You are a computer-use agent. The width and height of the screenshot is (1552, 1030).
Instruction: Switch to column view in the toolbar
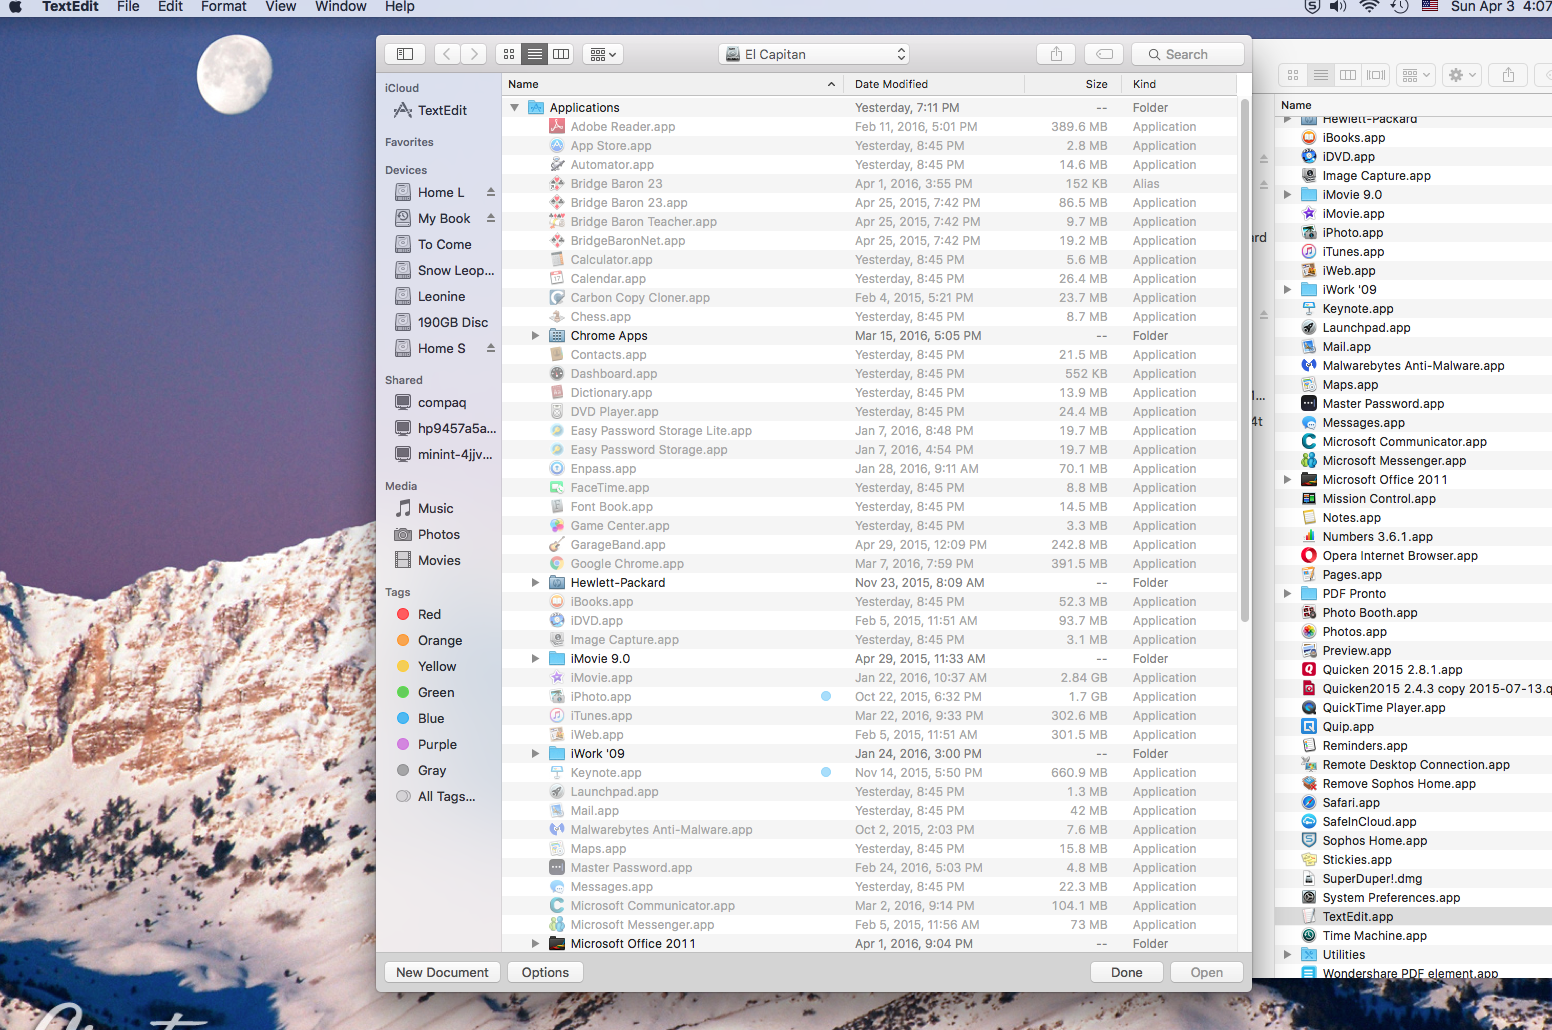(x=561, y=53)
